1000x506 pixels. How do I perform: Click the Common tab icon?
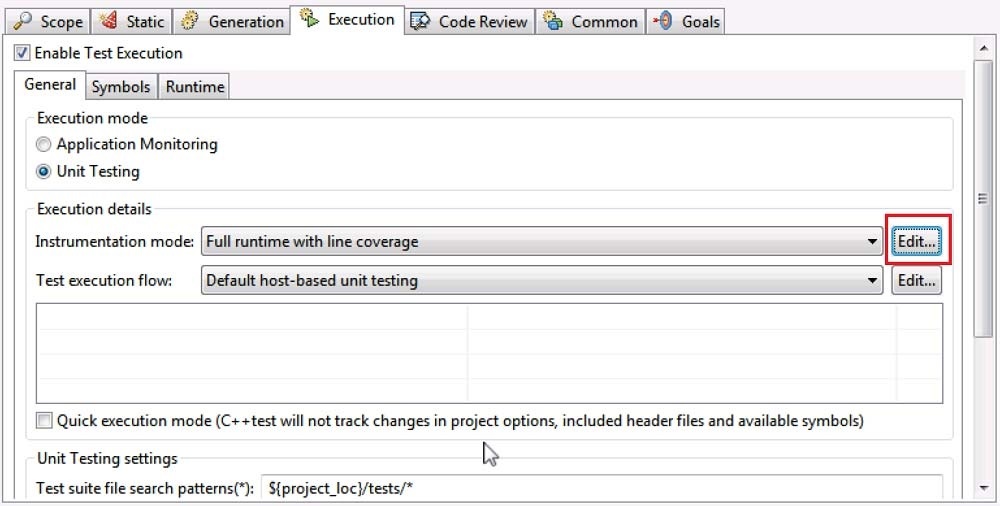[552, 21]
